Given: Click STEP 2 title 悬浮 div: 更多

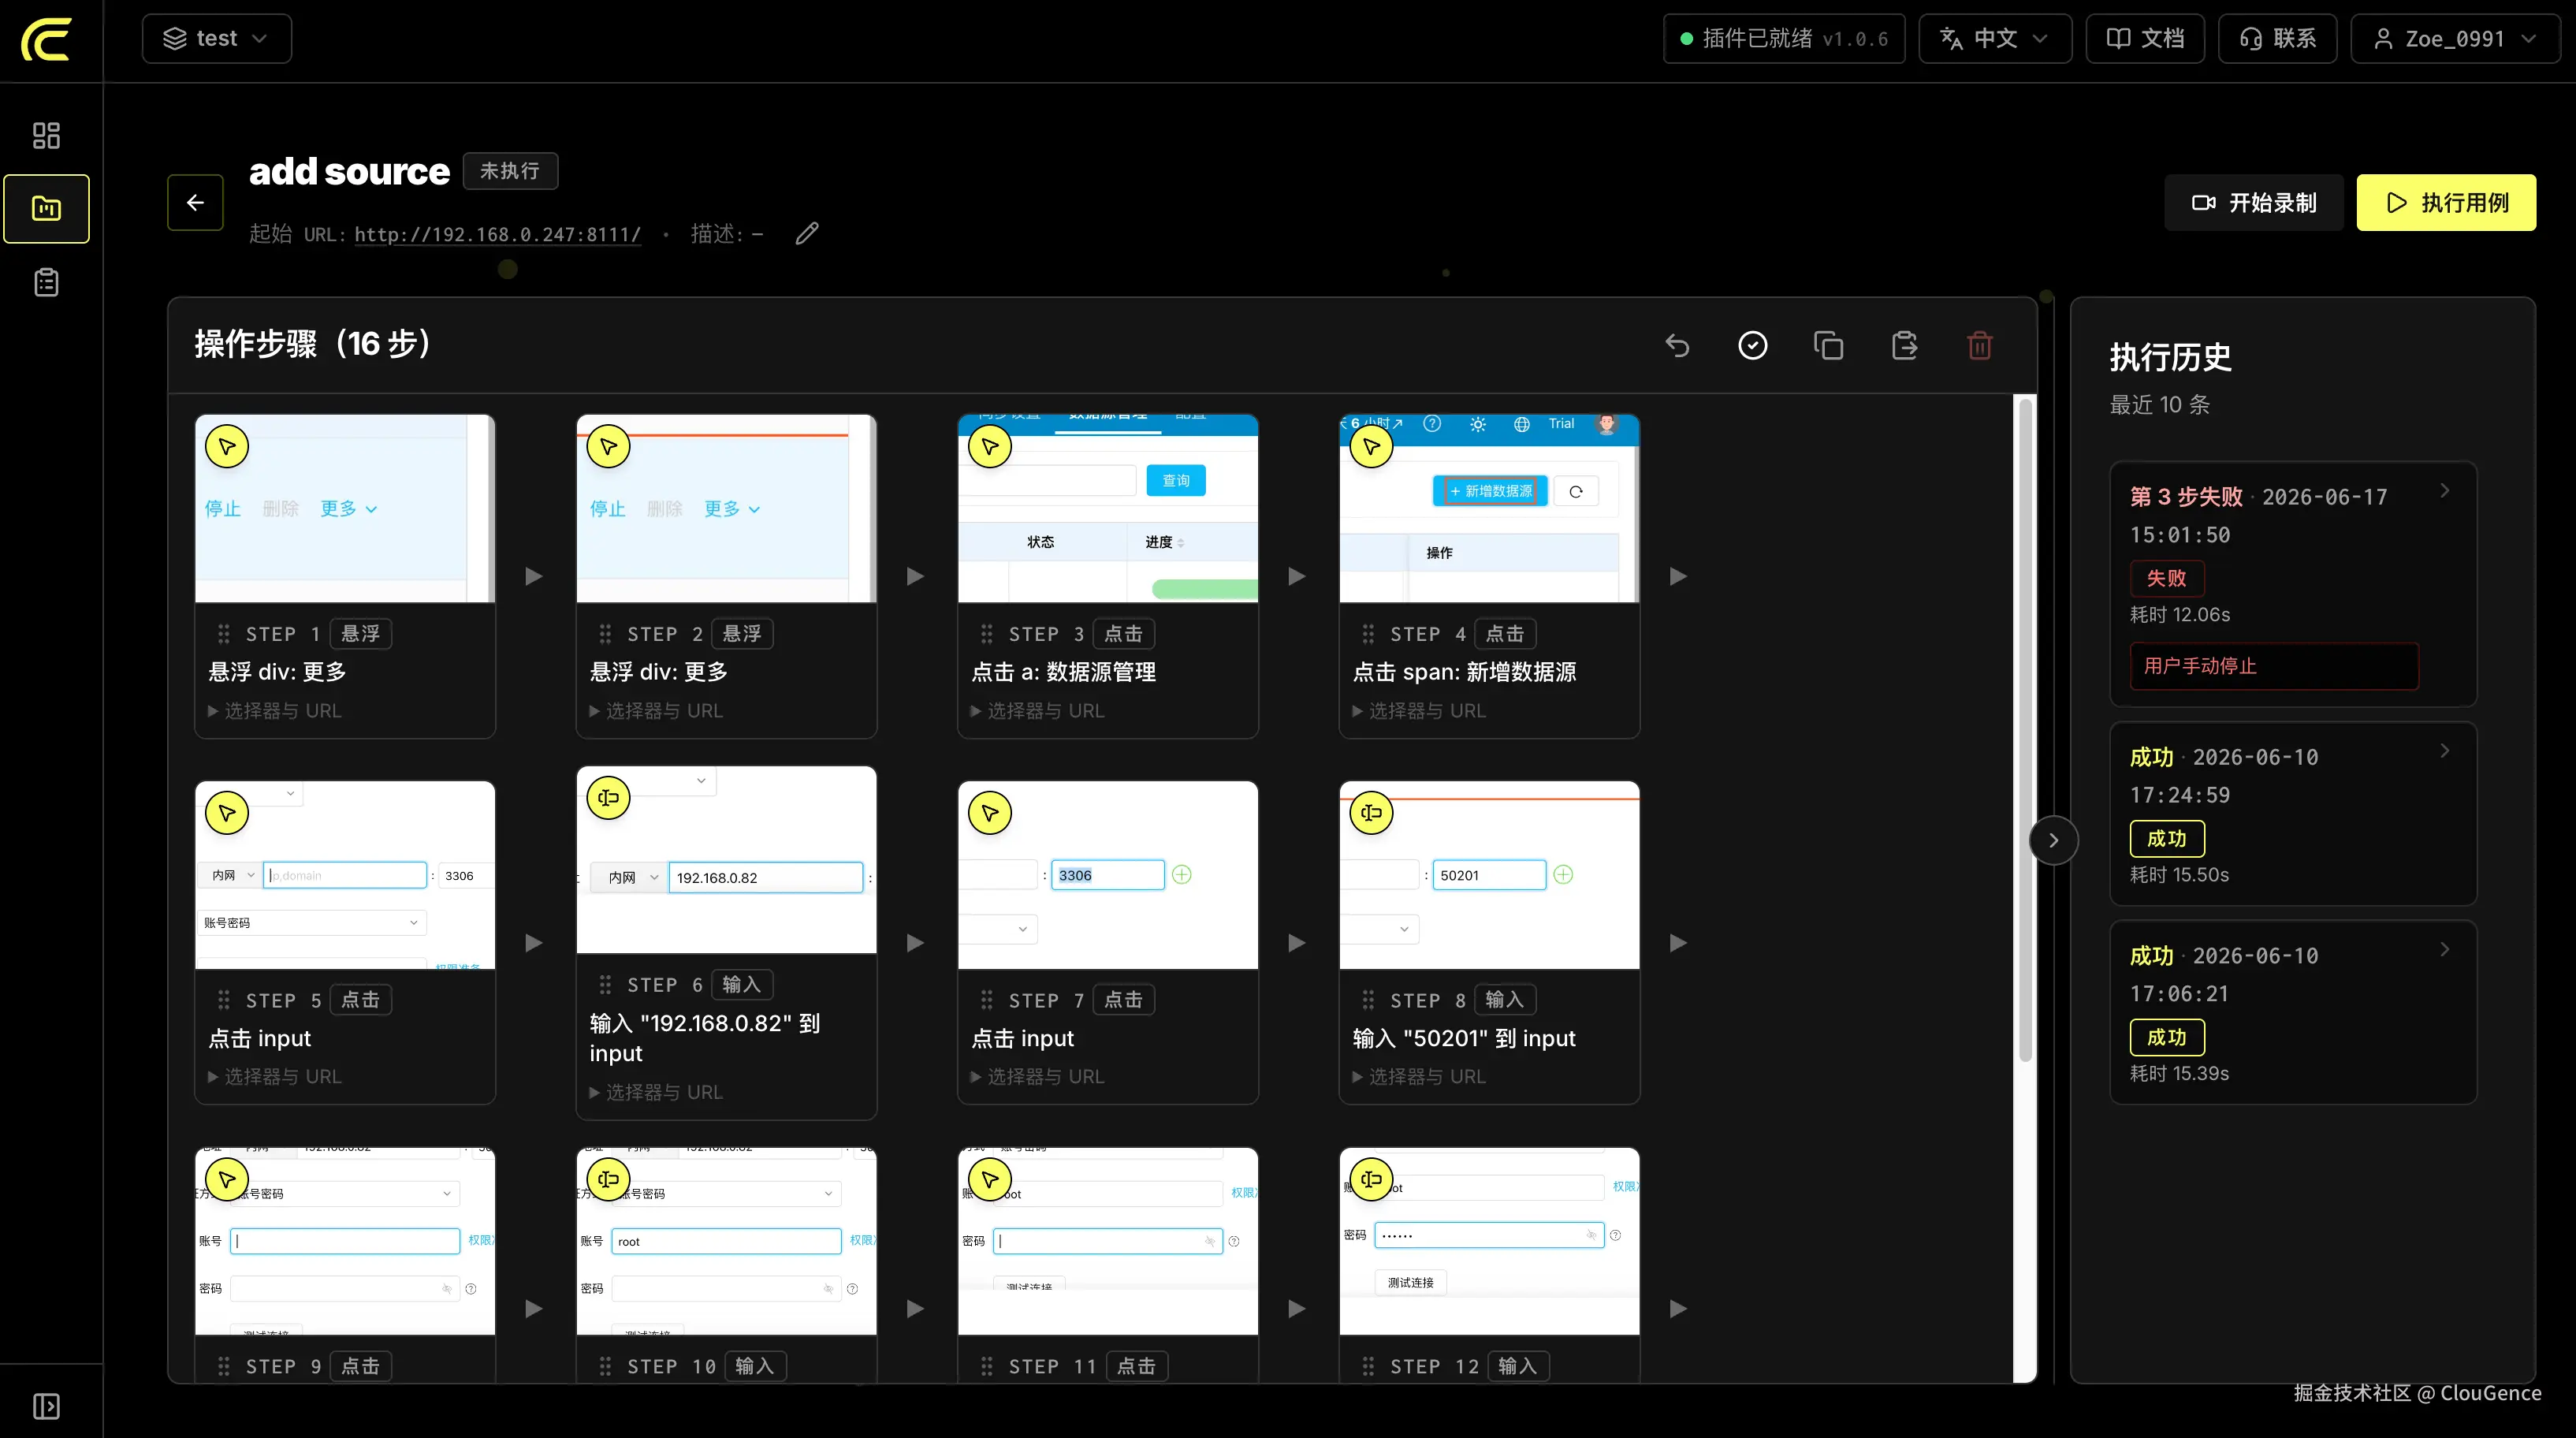Looking at the screenshot, I should [x=659, y=672].
